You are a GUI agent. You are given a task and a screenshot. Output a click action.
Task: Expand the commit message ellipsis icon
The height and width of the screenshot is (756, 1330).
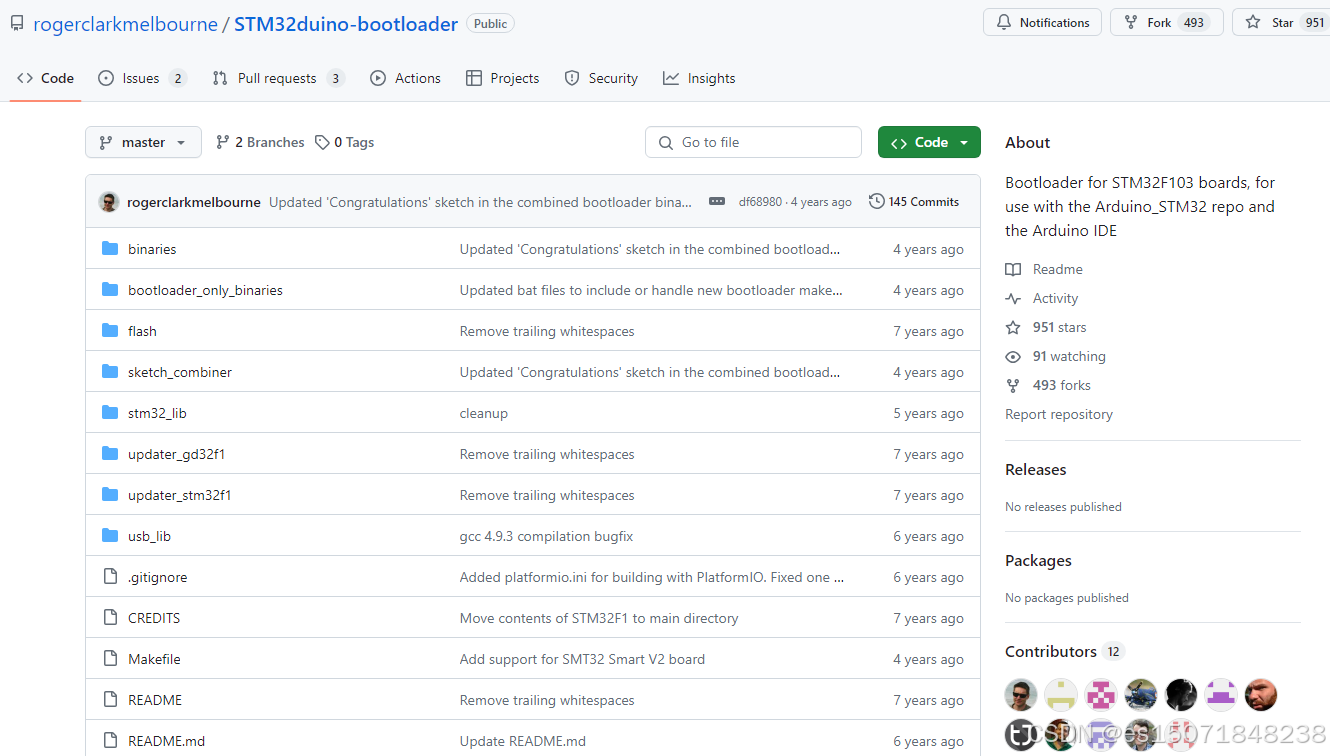[717, 201]
